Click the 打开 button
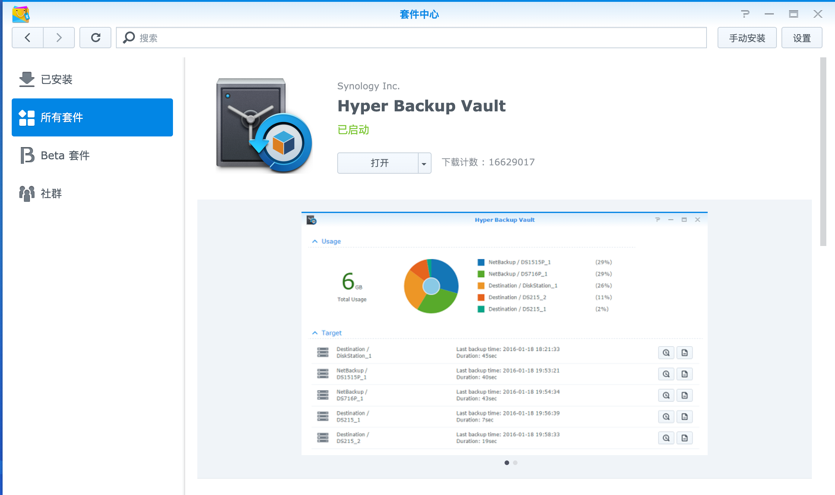Image resolution: width=835 pixels, height=495 pixels. [x=378, y=163]
